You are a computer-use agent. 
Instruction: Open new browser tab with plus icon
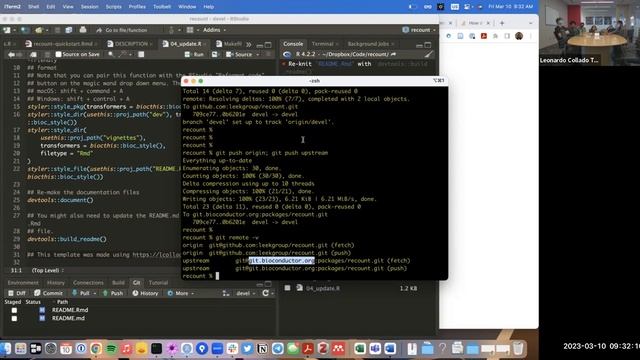coord(502,23)
